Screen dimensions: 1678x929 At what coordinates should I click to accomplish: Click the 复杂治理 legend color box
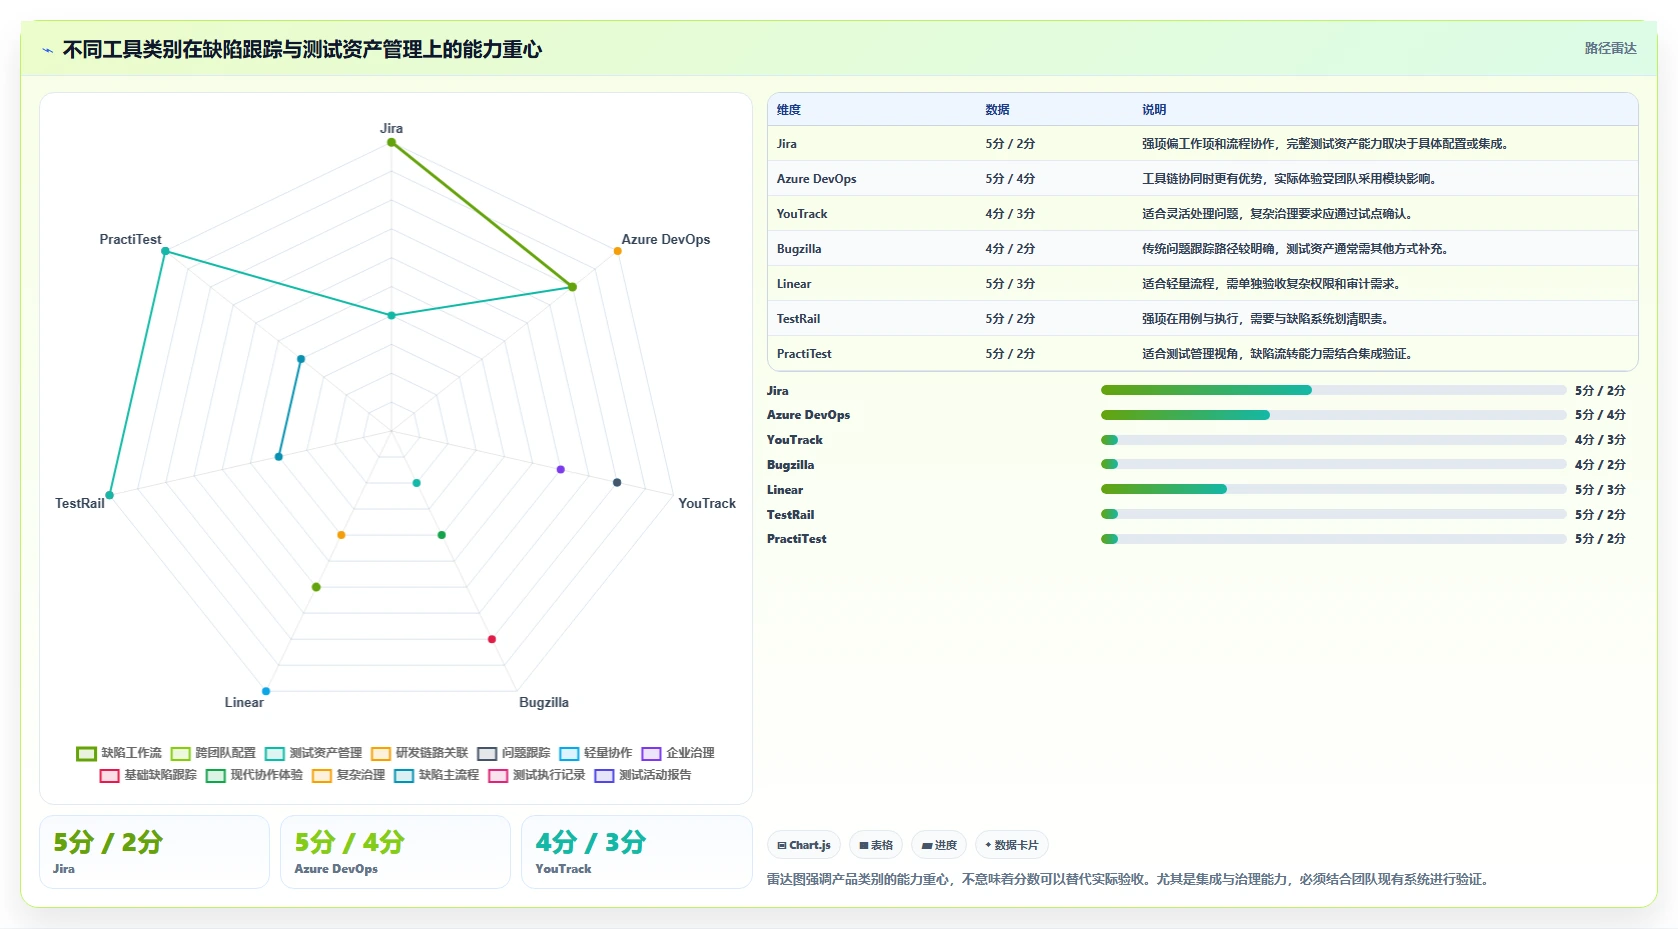pos(321,775)
